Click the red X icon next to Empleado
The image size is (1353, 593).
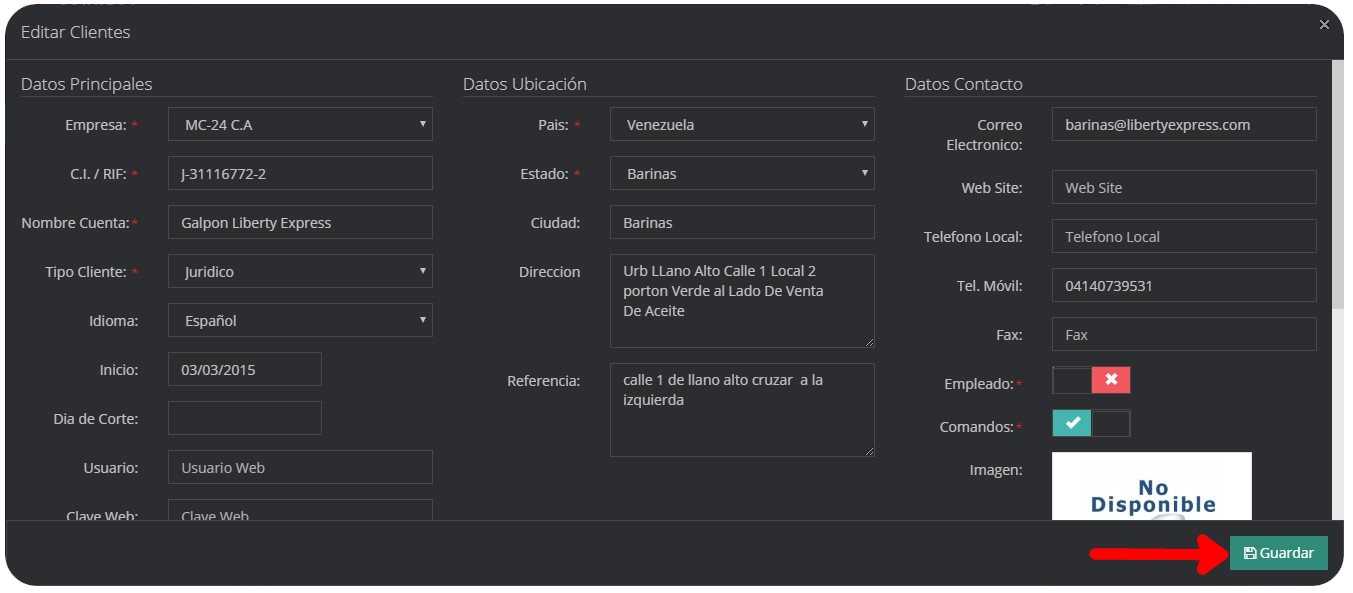coord(1110,380)
